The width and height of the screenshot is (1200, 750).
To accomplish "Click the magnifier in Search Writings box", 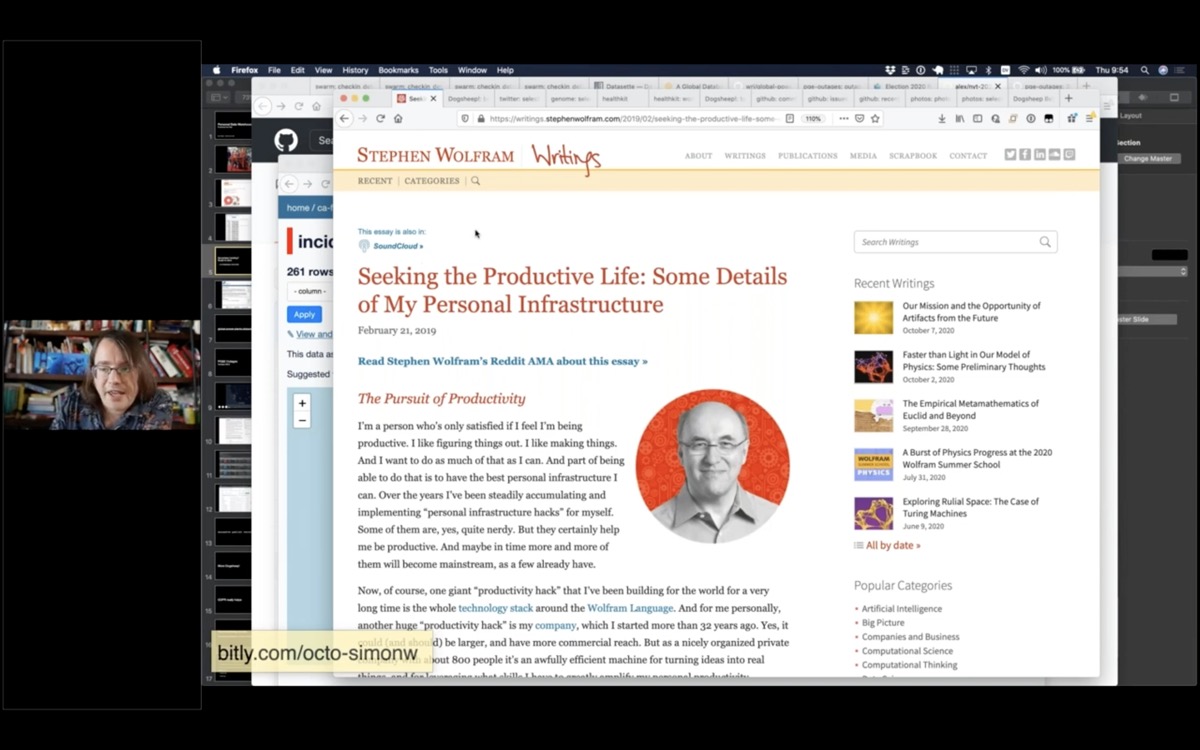I will pyautogui.click(x=1045, y=242).
